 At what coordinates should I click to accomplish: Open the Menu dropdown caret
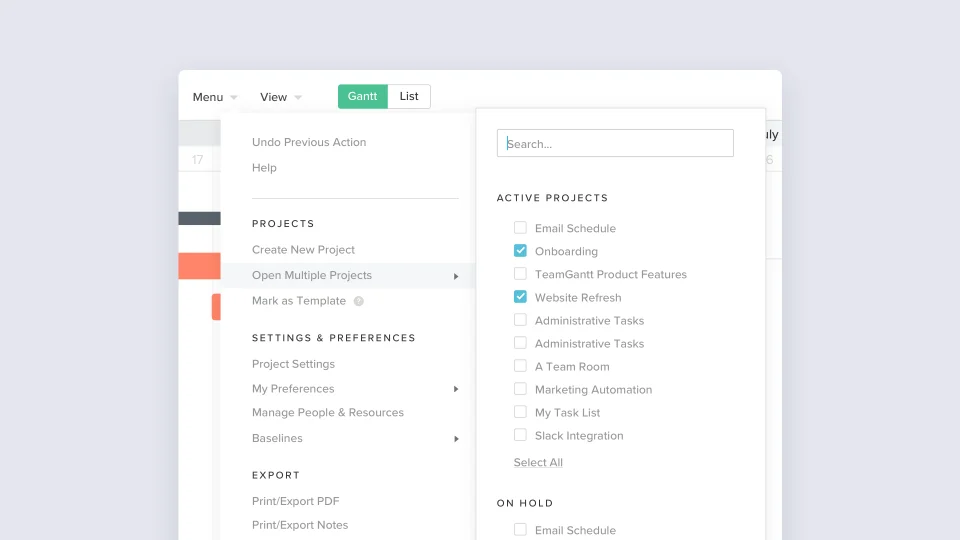[x=234, y=98]
